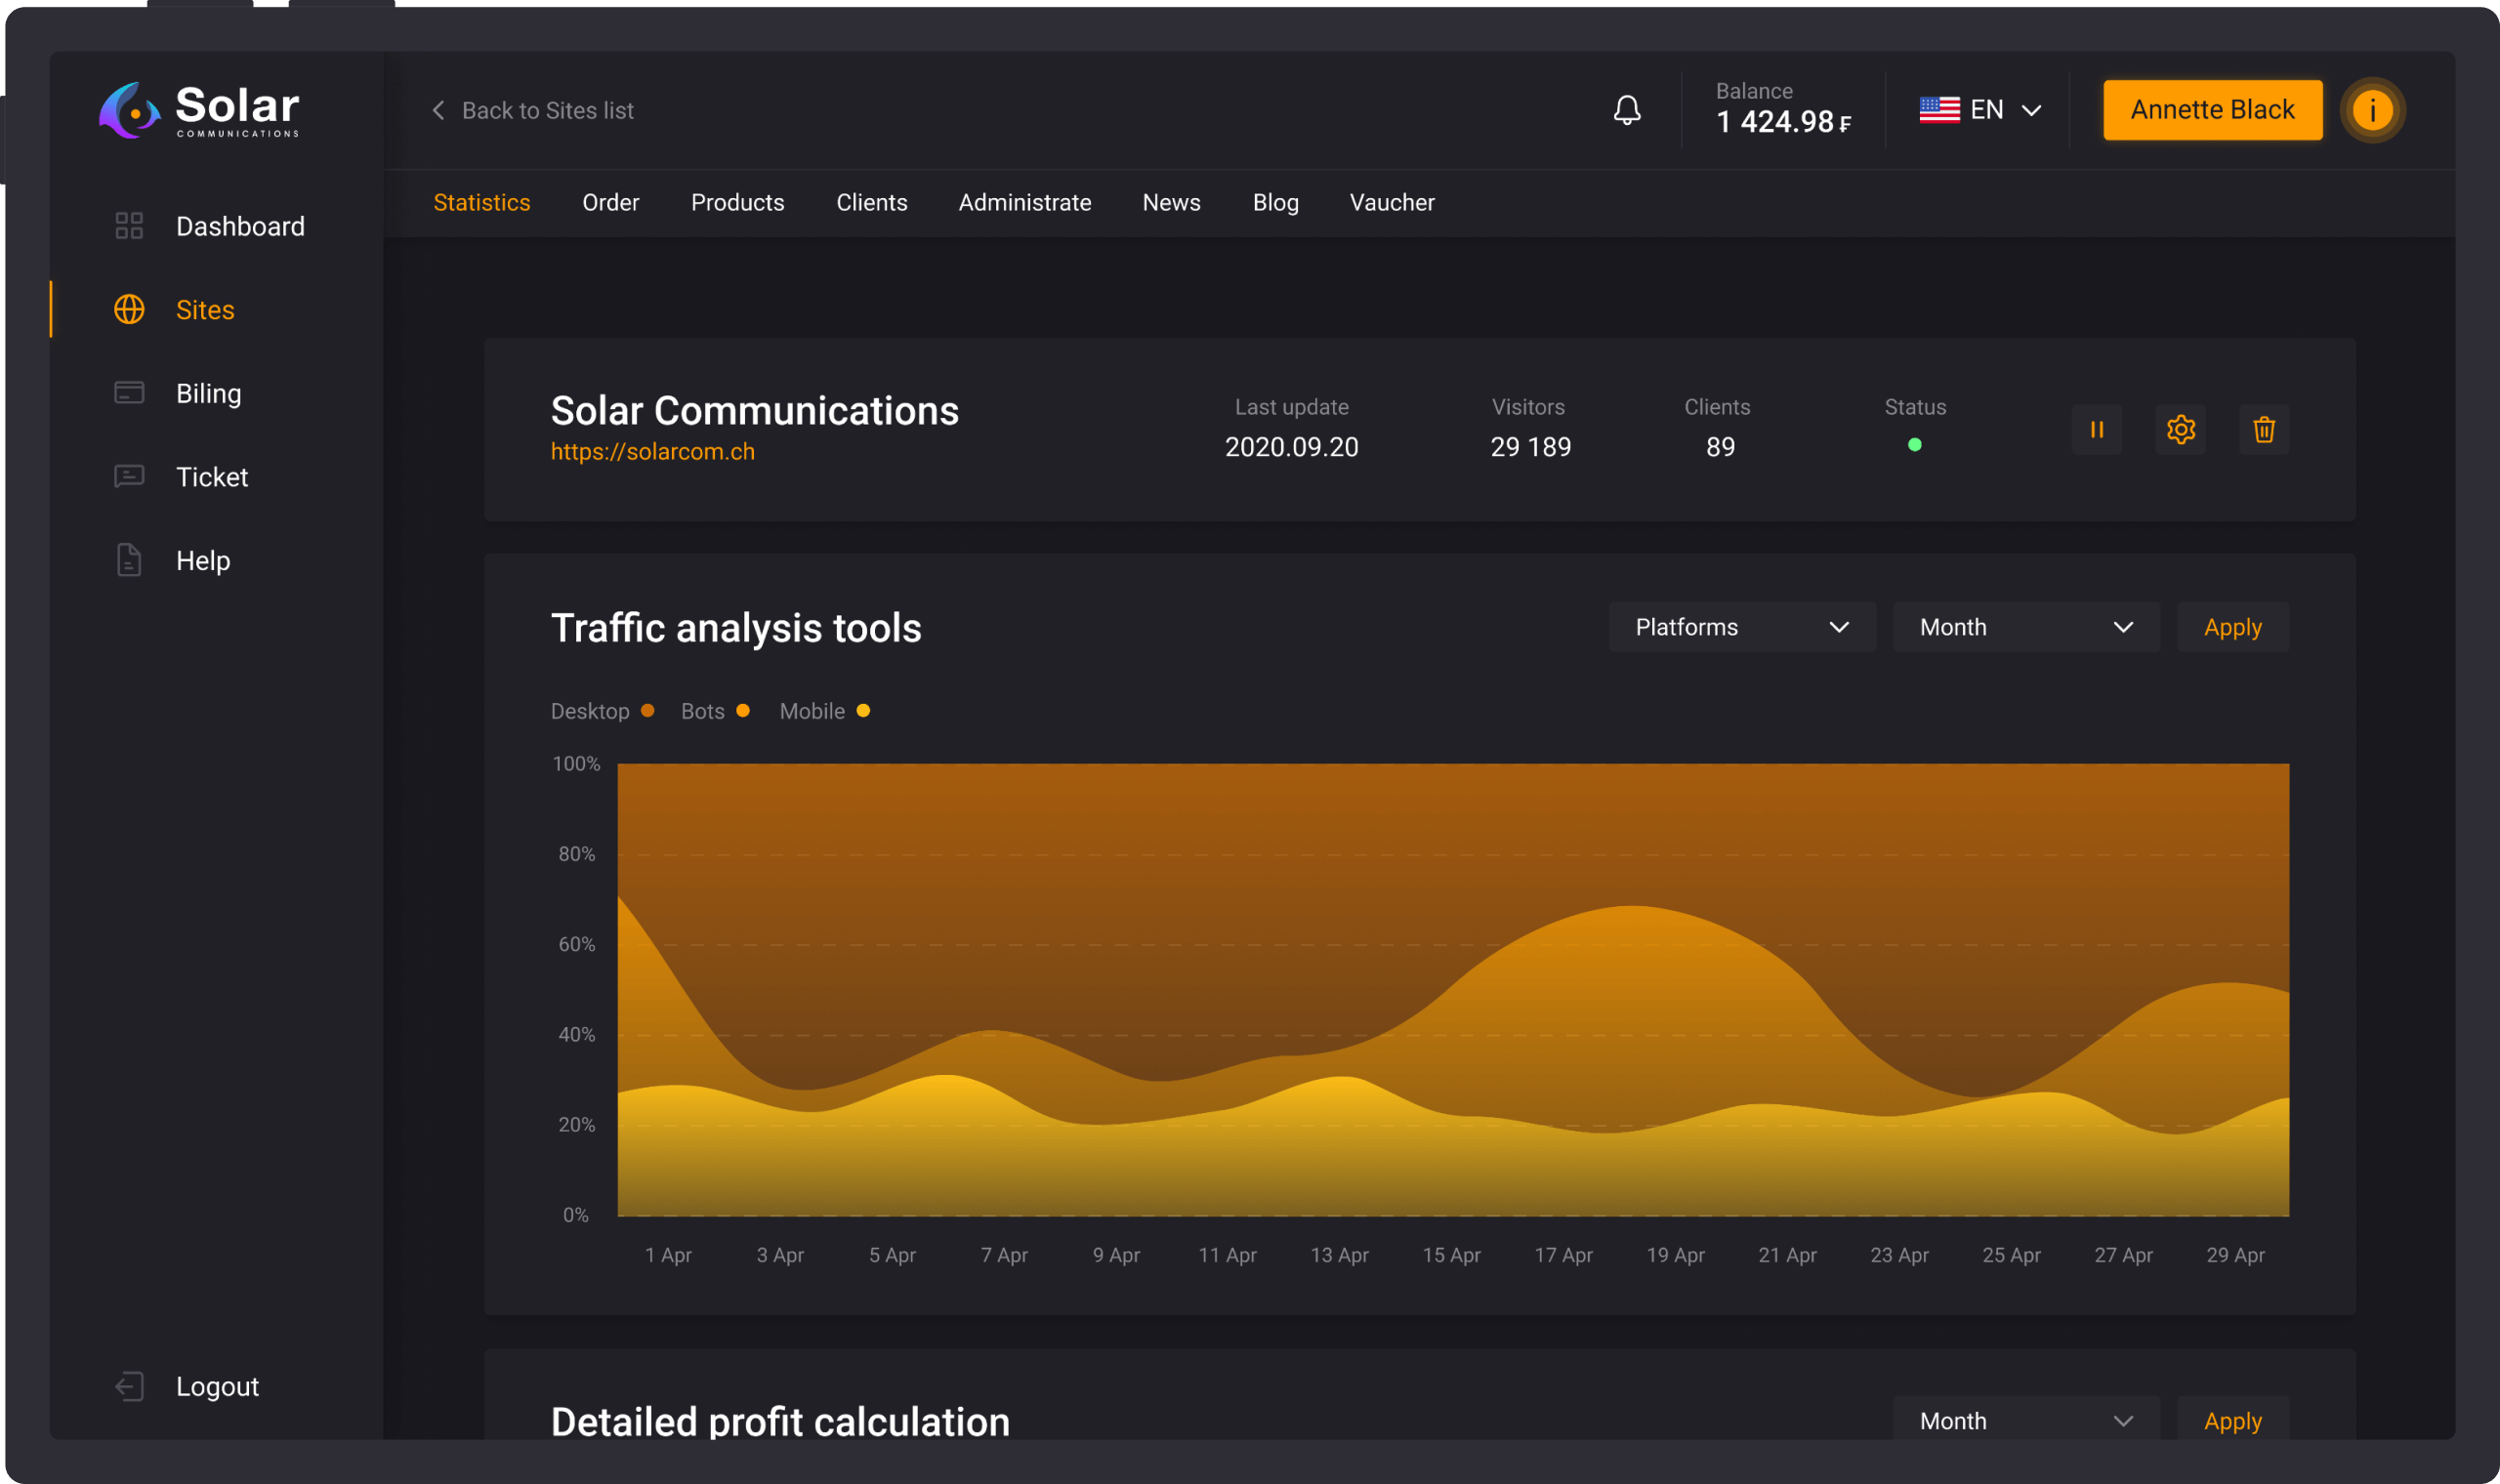Toggle the Bots legend series
The image size is (2500, 1484).
(x=715, y=711)
